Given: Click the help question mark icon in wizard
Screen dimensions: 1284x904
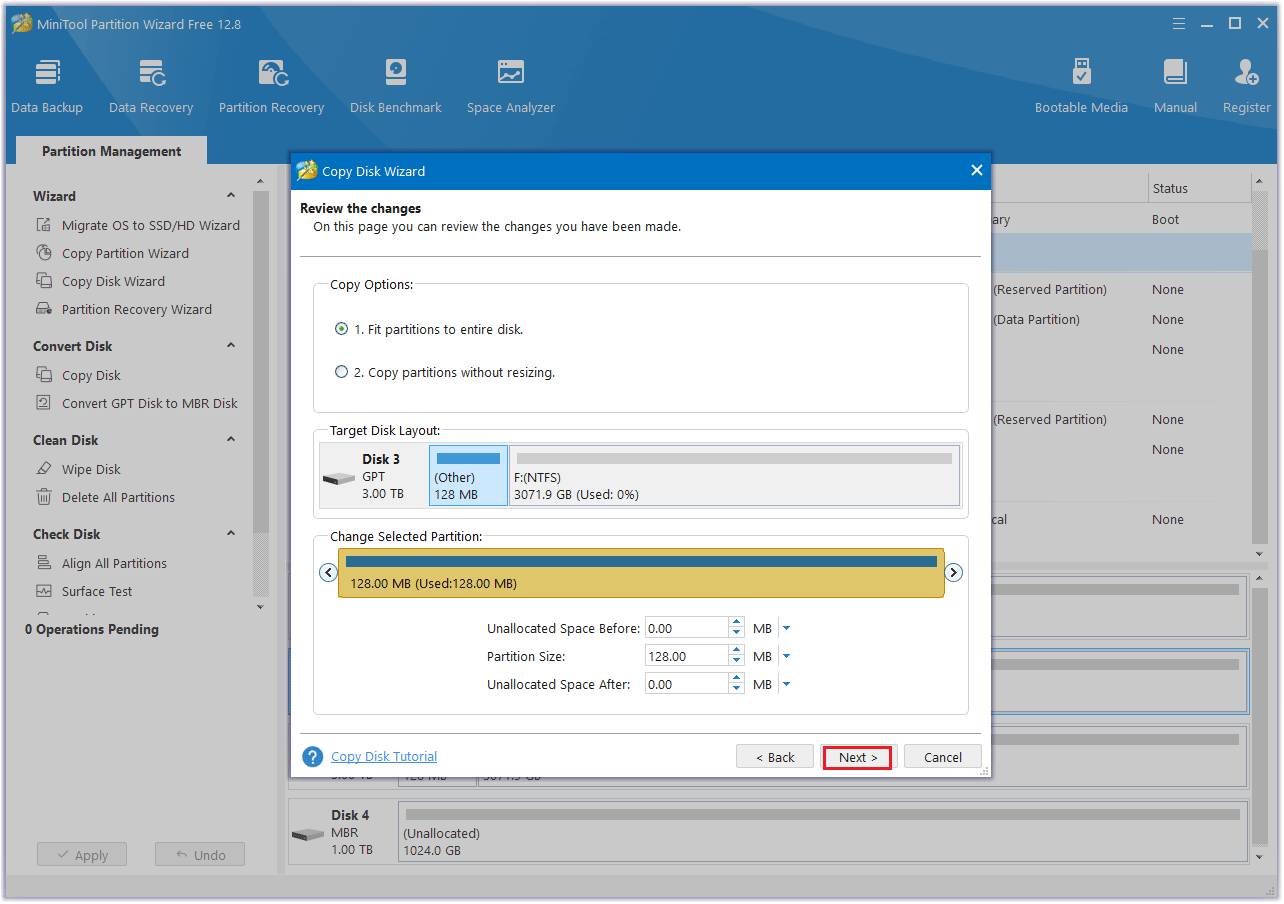Looking at the screenshot, I should click(x=313, y=757).
